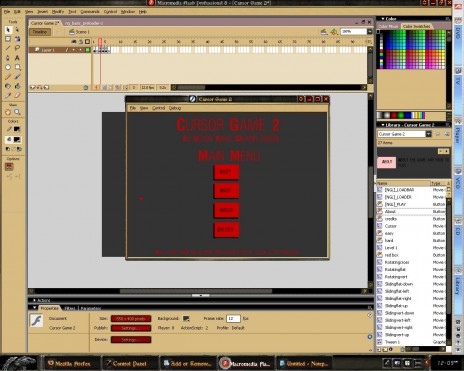Viewport: 464px width, 371px height.
Task: Click the Snap to Objects option icon
Action: [9, 166]
